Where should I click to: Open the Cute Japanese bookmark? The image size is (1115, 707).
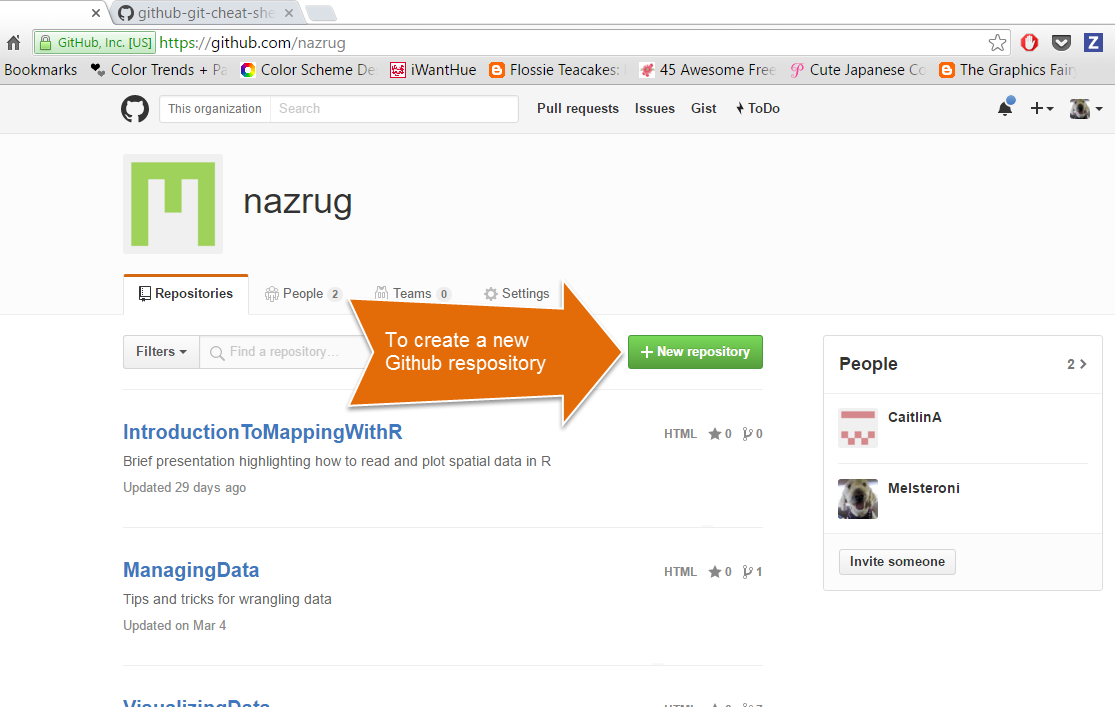coord(858,70)
